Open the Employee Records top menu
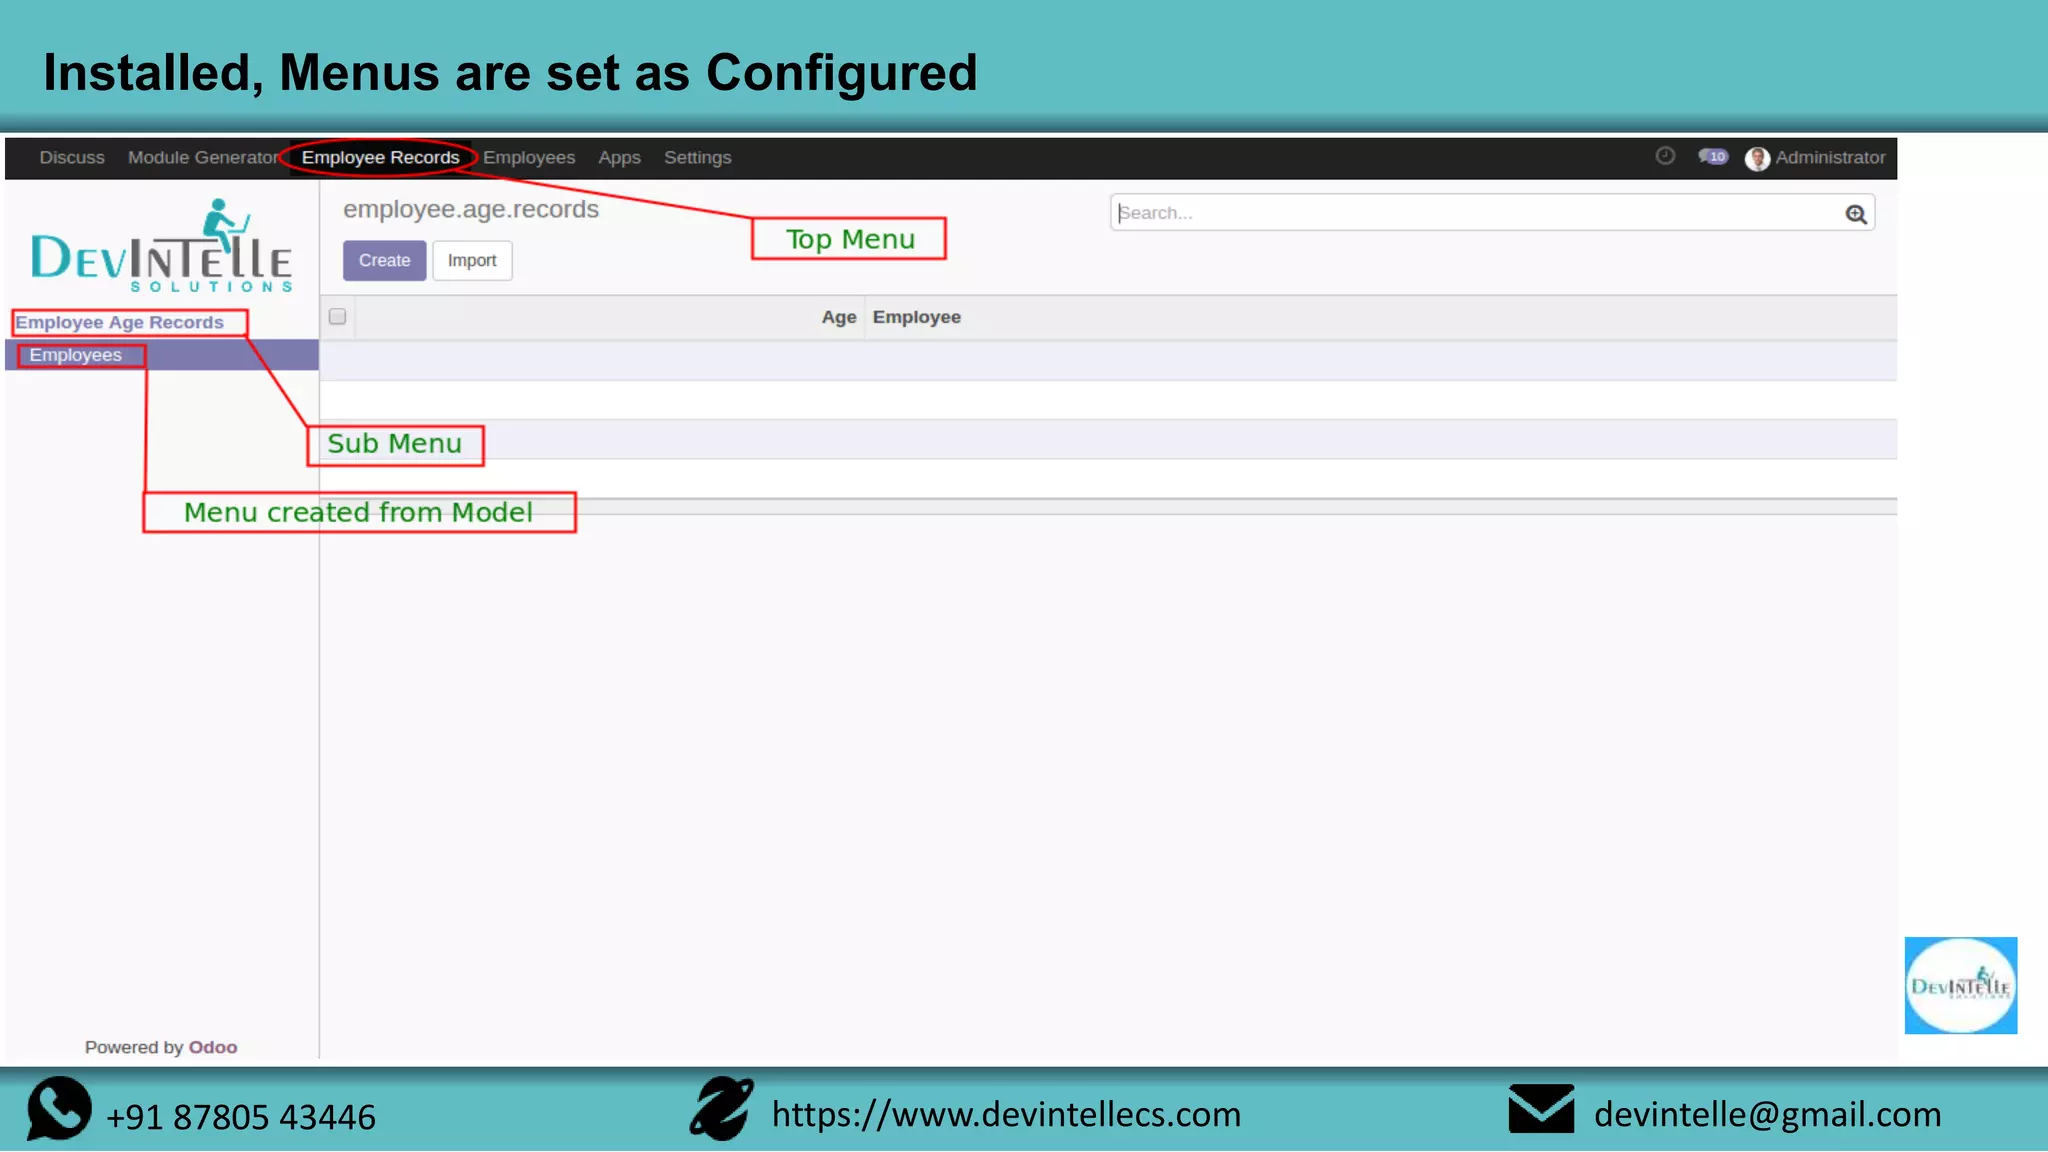The height and width of the screenshot is (1152, 2048). point(380,158)
